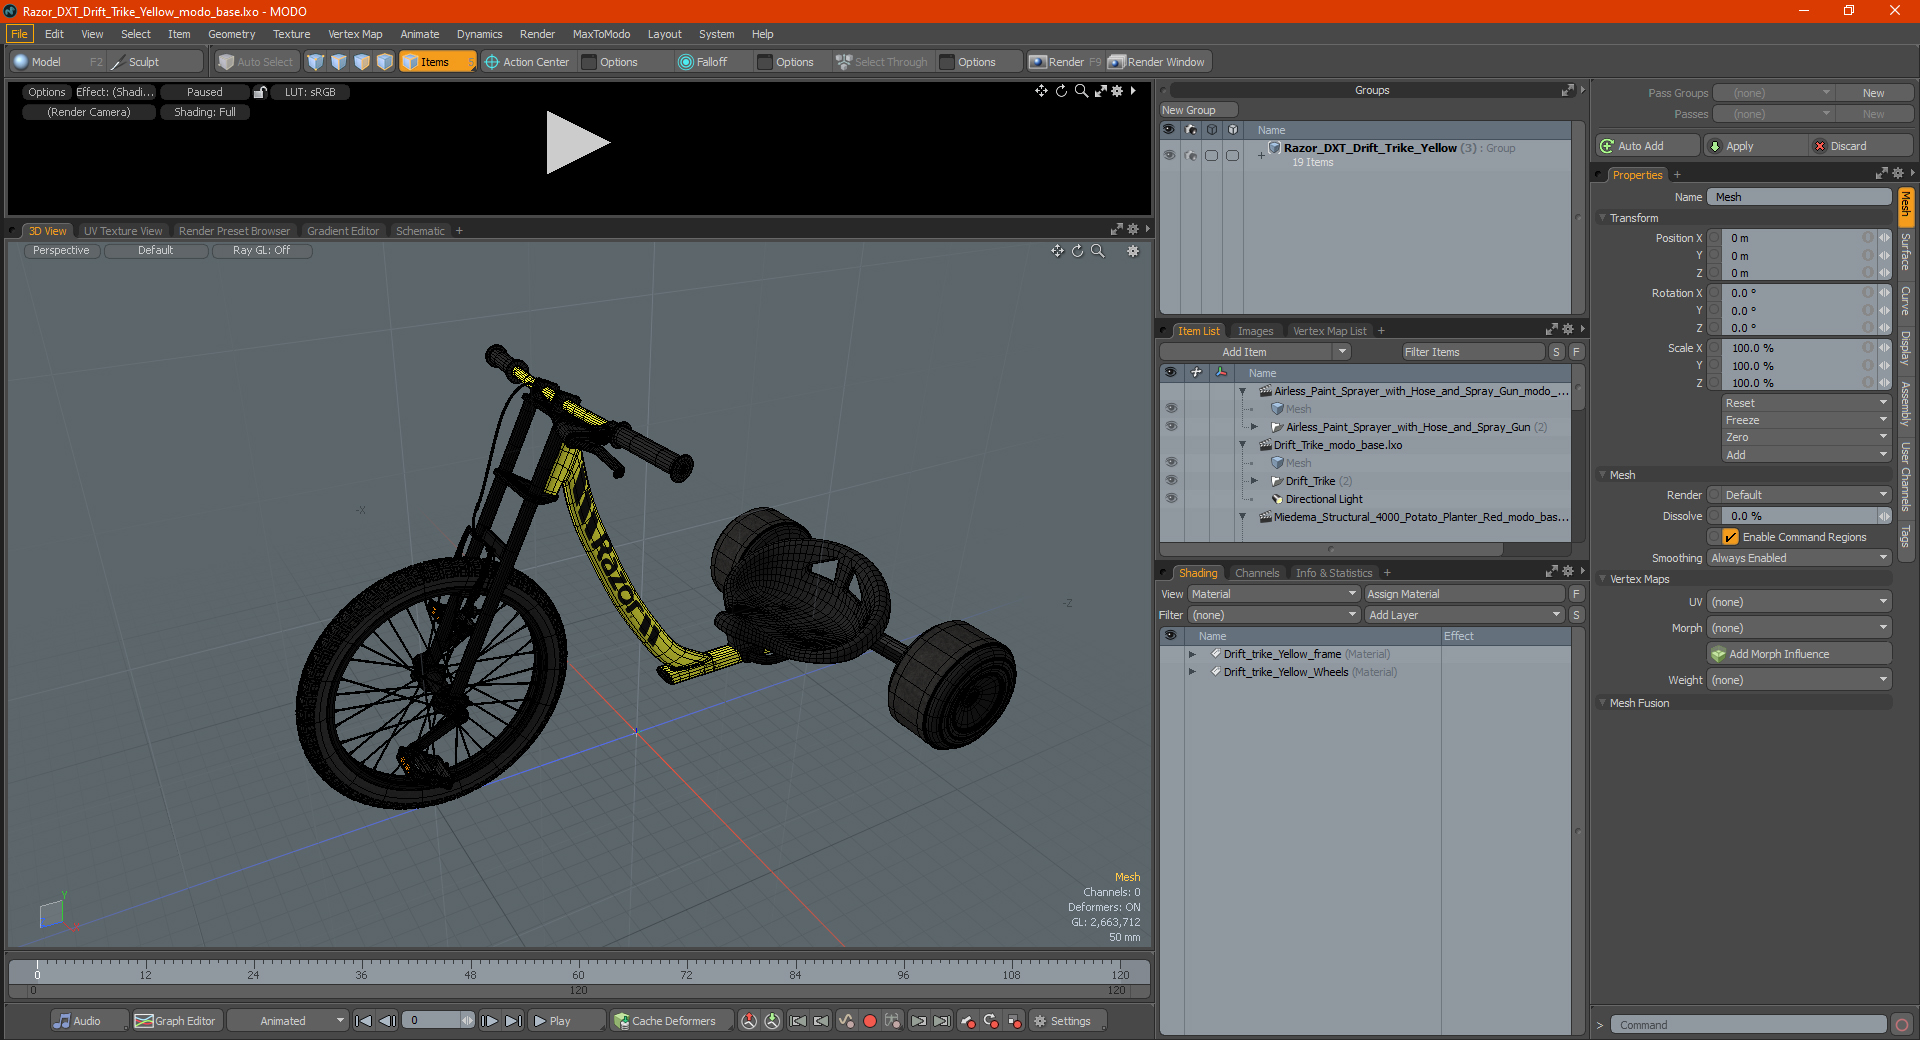This screenshot has width=1920, height=1040.
Task: Toggle Select Through option
Action: [883, 62]
